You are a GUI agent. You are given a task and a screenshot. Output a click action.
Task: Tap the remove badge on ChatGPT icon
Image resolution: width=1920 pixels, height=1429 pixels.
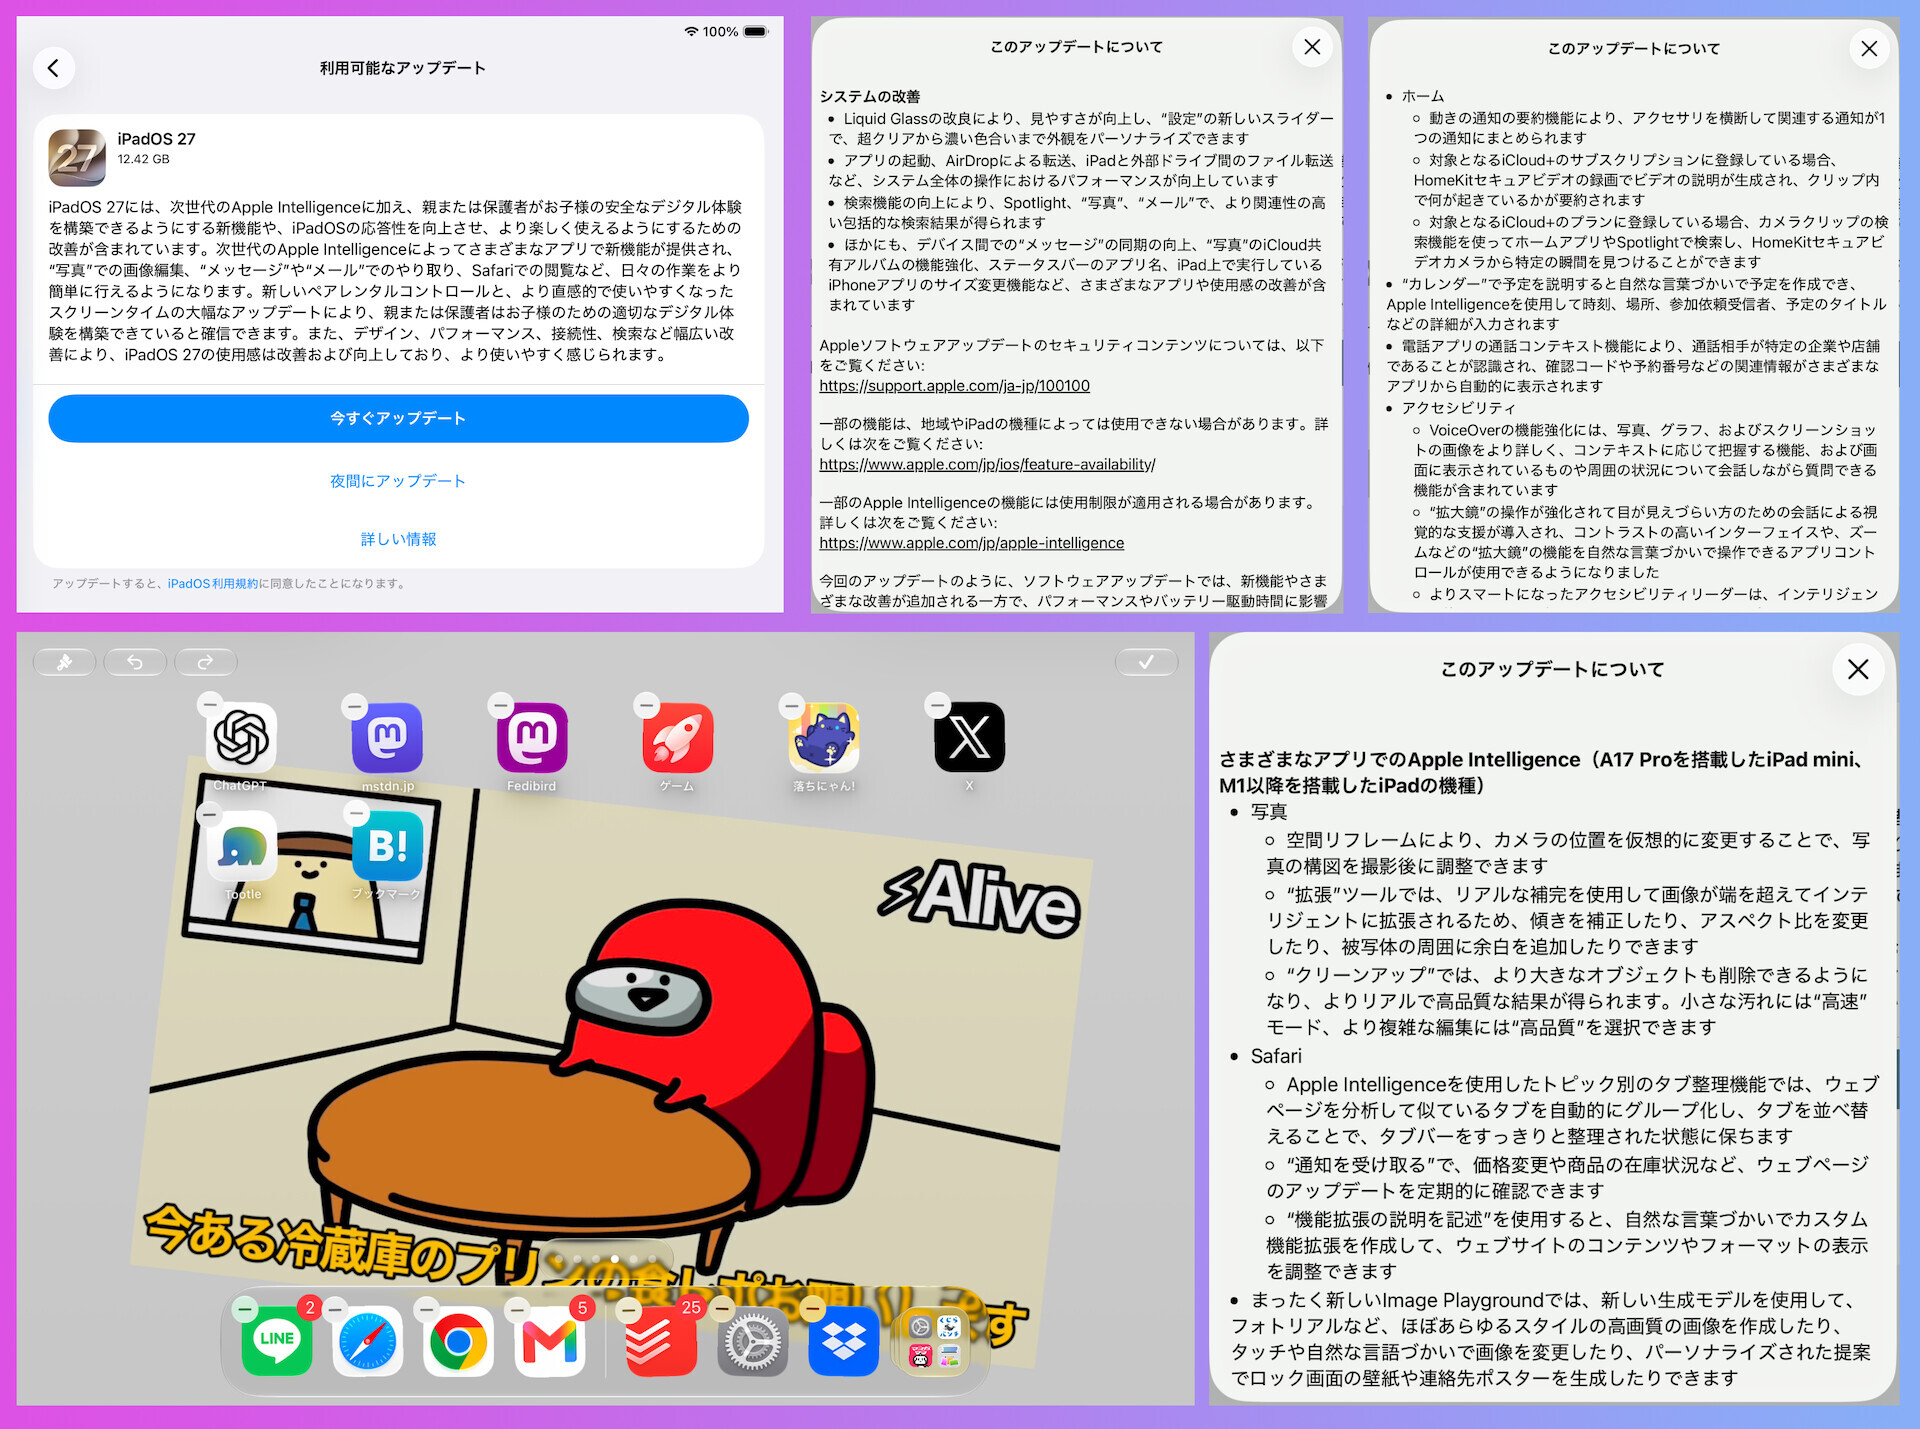pos(209,704)
